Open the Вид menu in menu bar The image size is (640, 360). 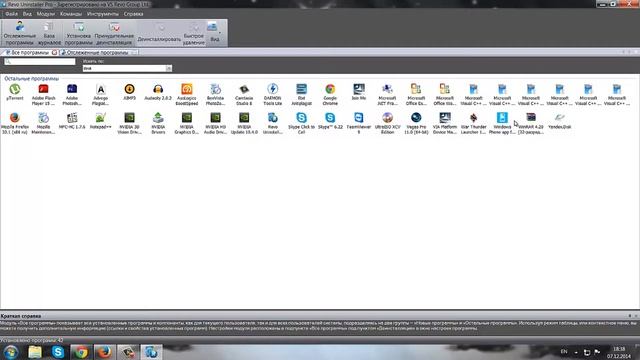pos(27,14)
